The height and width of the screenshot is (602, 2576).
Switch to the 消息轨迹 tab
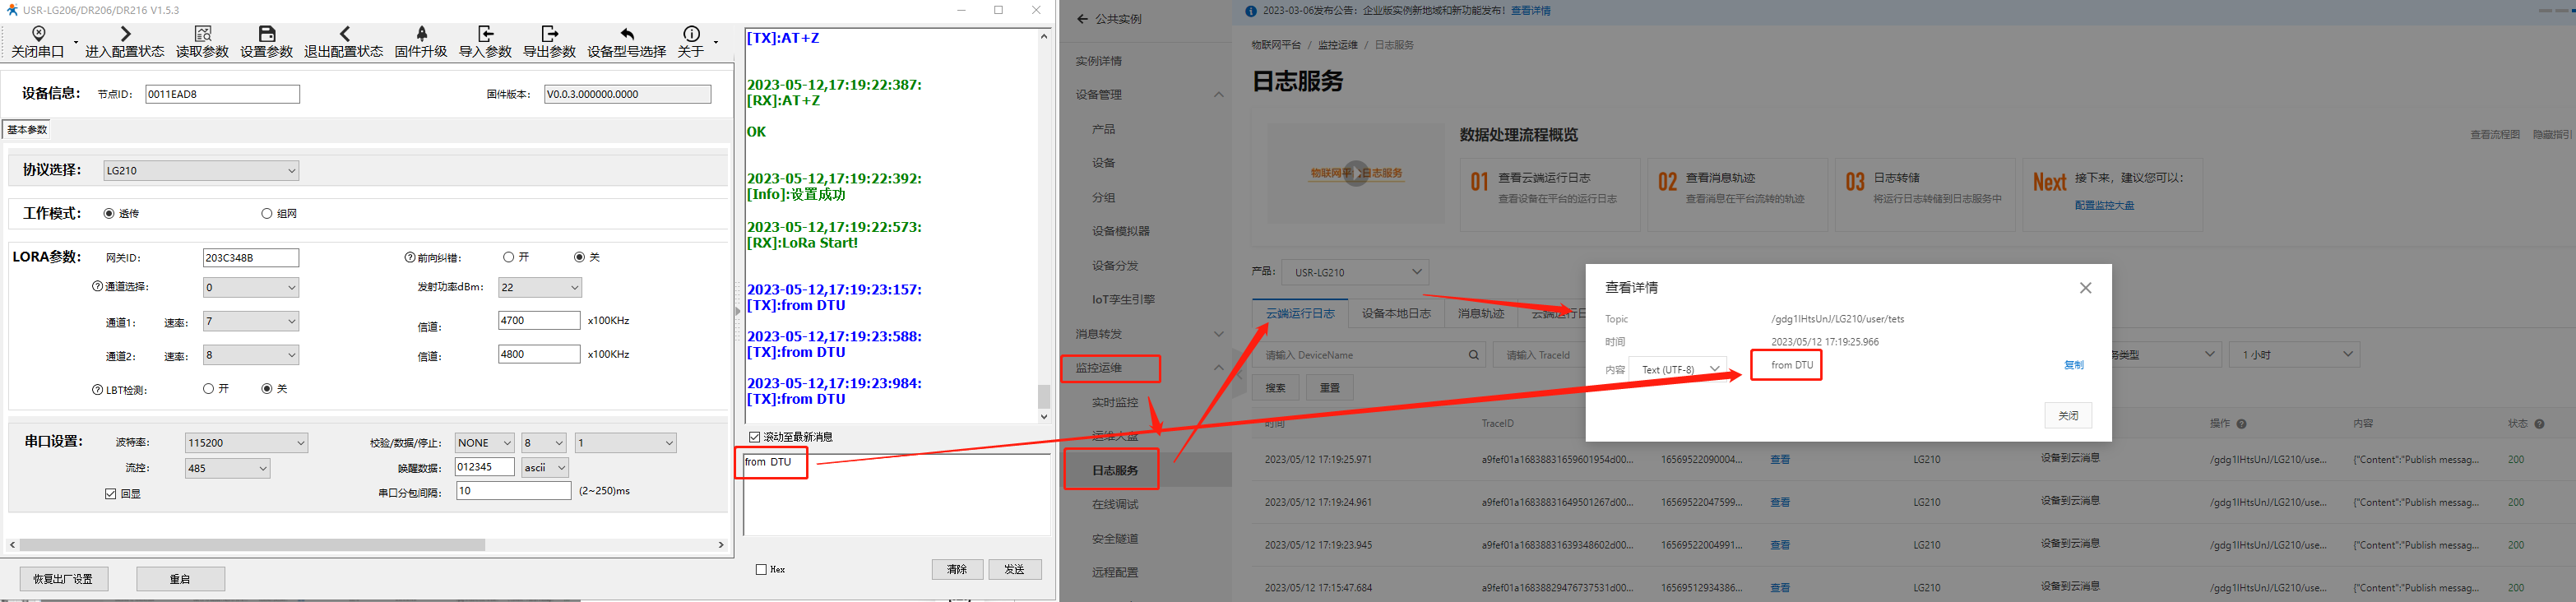point(1480,313)
